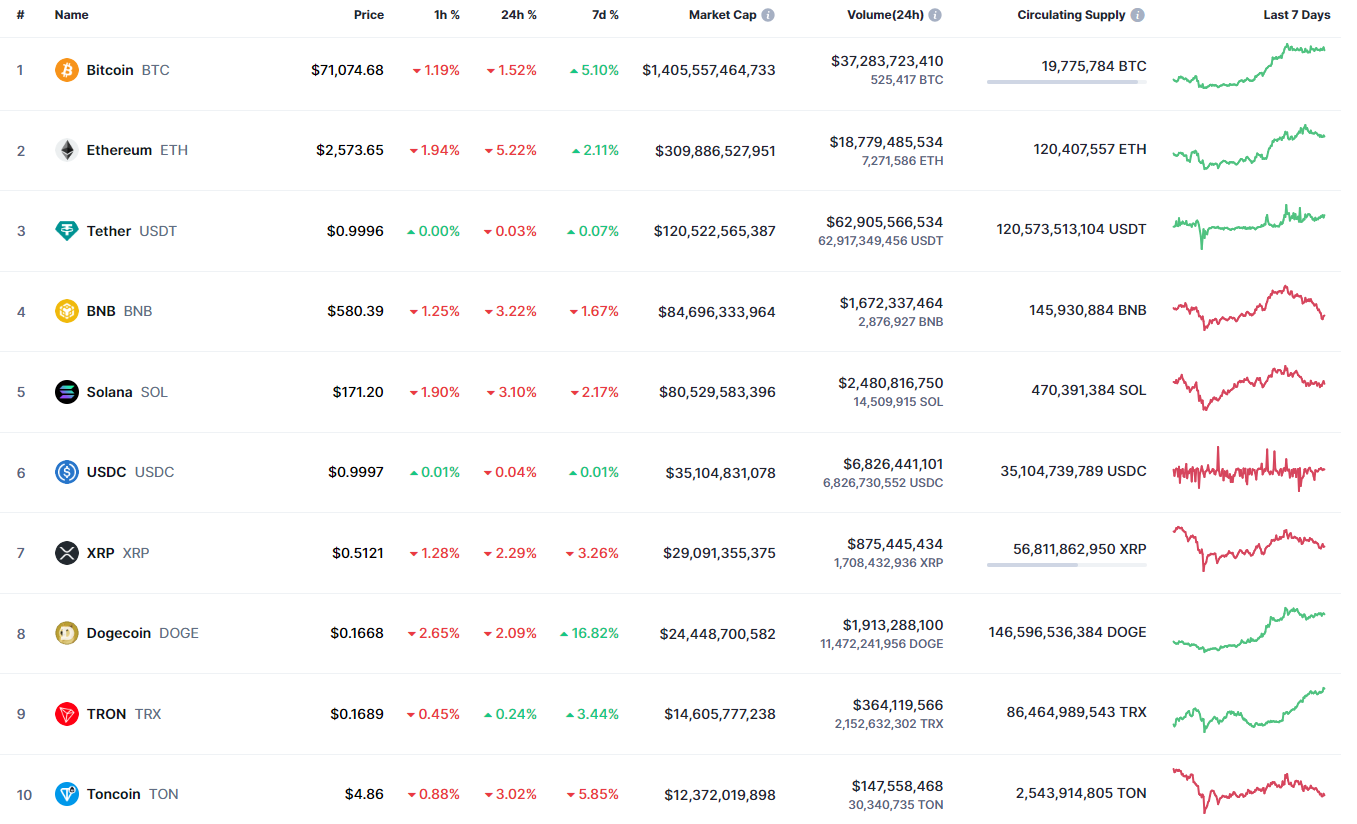Viewport: 1357px width, 824px height.
Task: Select the Solana SOL logo
Action: 66,392
